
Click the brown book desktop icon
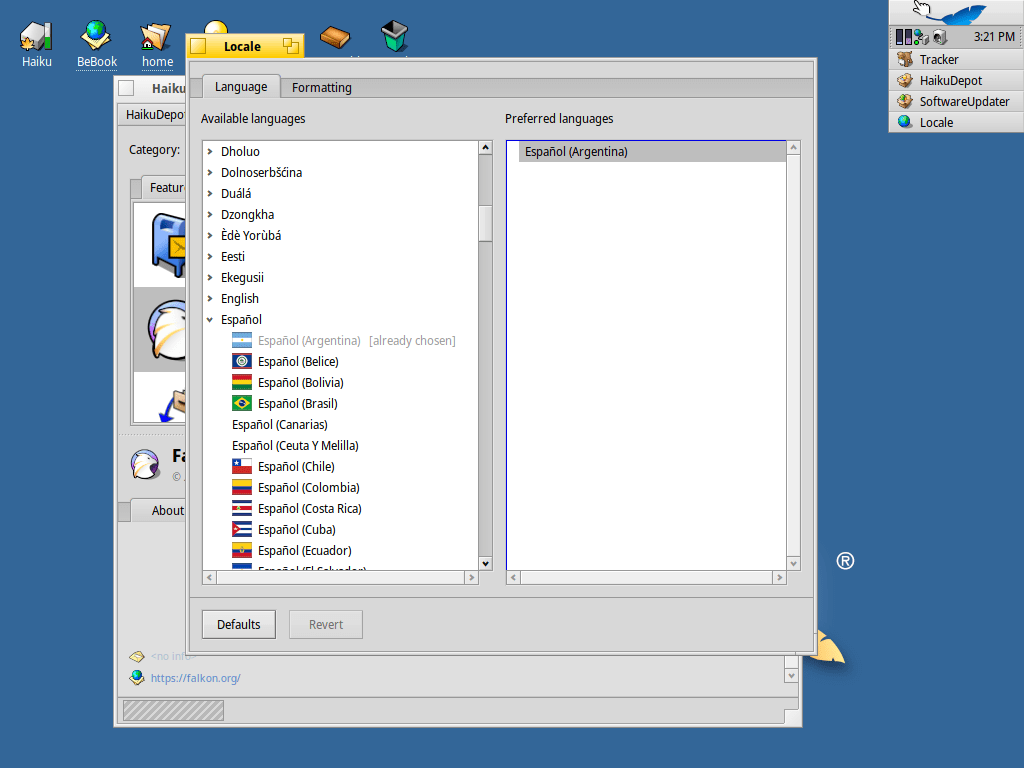click(x=335, y=37)
